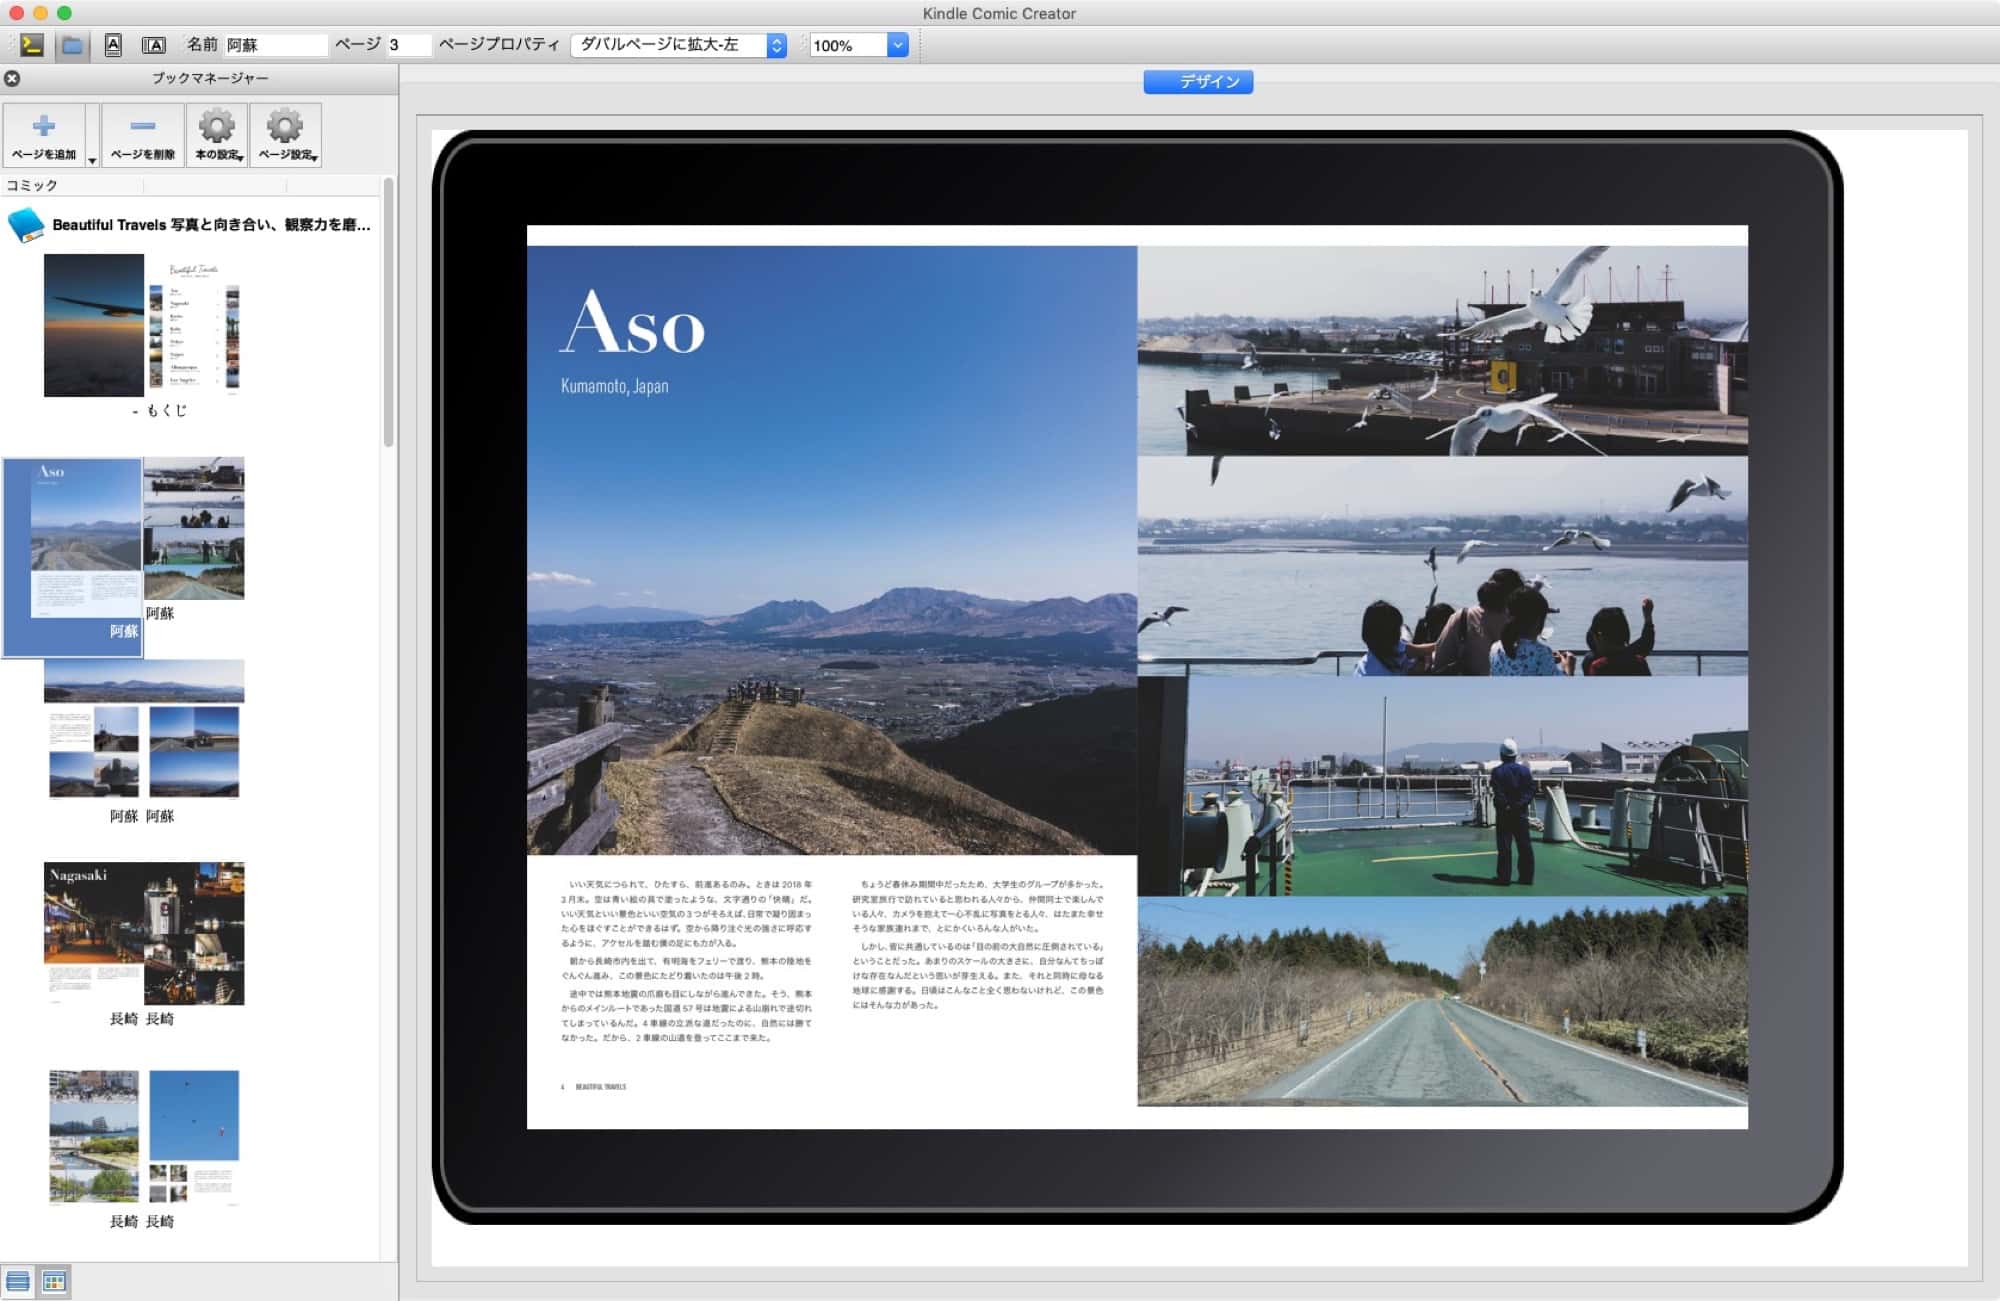Switch to grid thumbnail view at panel bottom

pyautogui.click(x=55, y=1281)
